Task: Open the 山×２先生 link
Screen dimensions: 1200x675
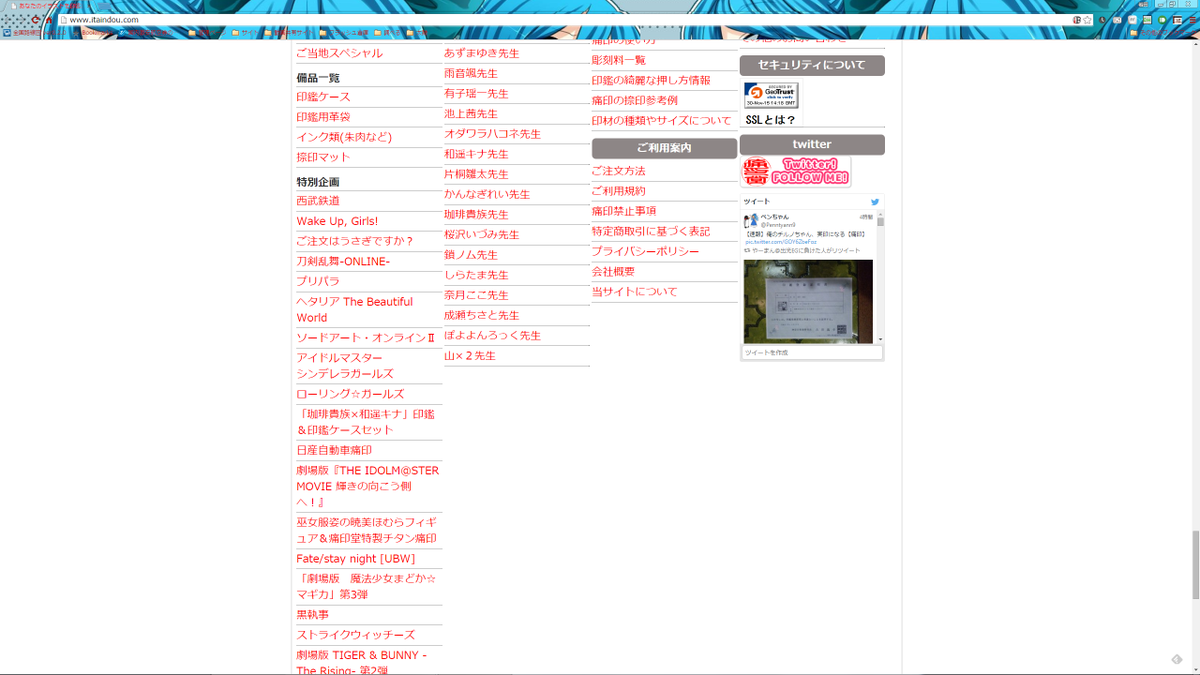Action: click(x=470, y=356)
